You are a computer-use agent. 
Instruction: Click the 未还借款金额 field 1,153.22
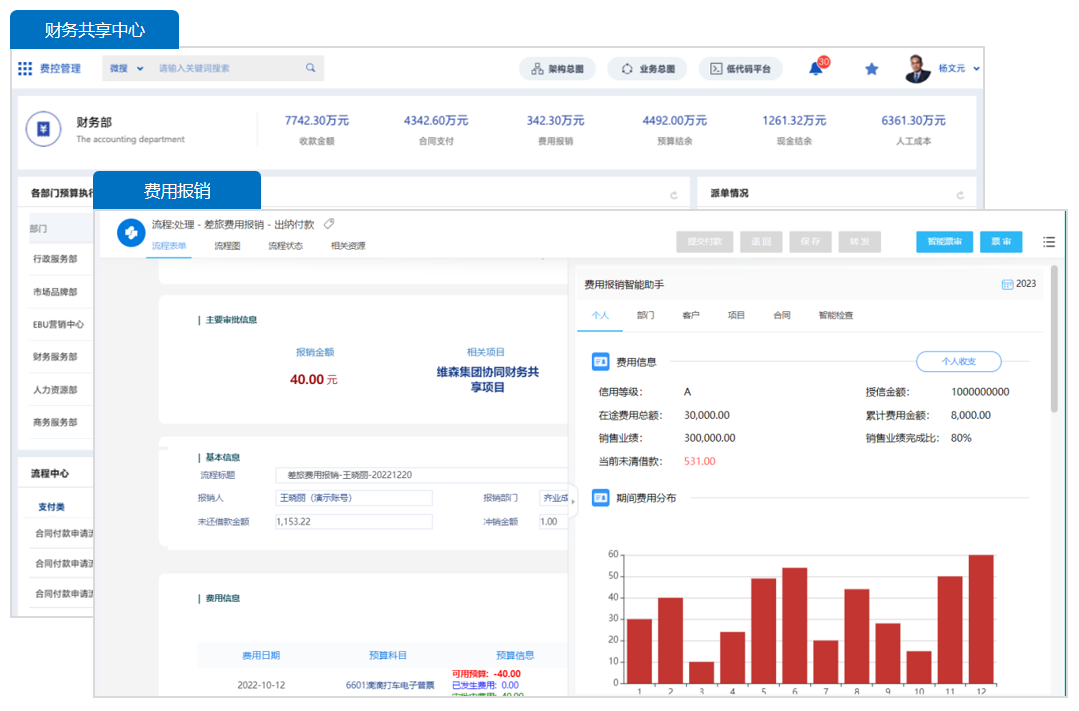click(354, 522)
